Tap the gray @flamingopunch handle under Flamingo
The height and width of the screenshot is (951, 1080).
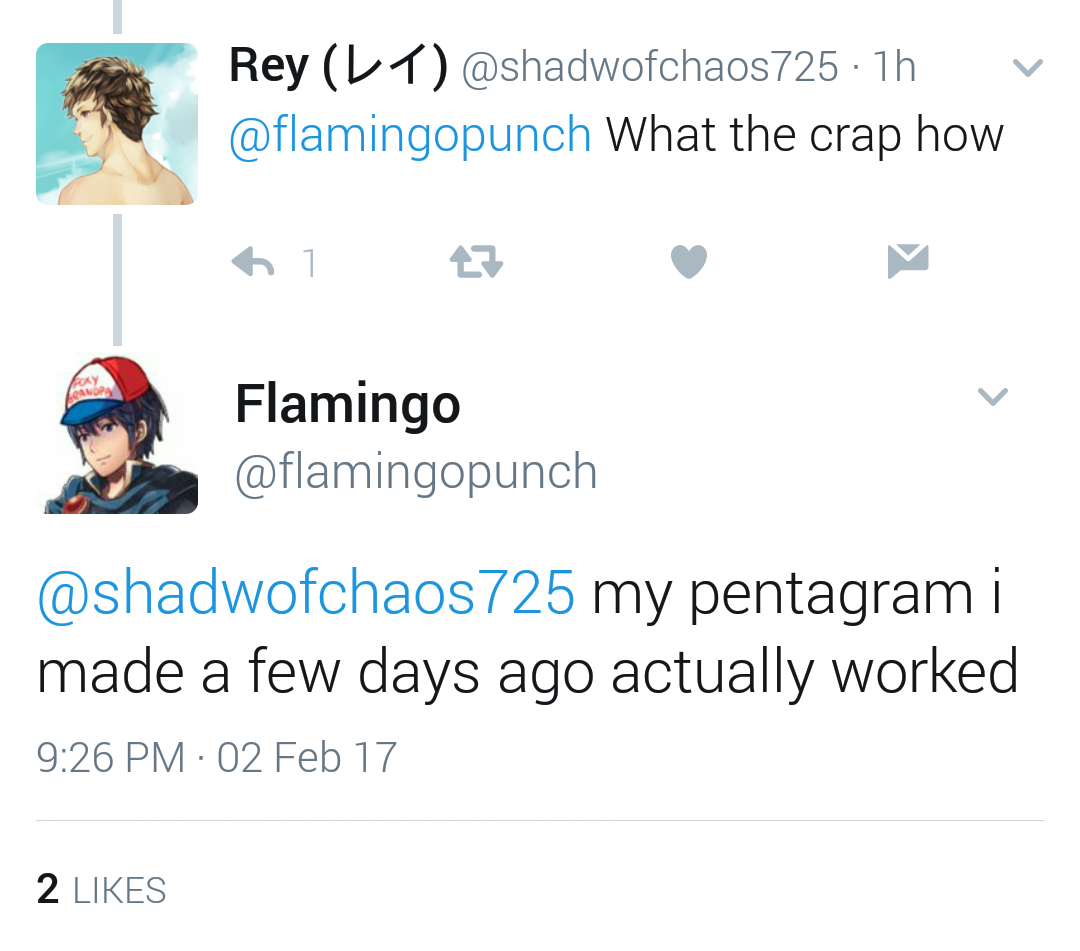tap(416, 471)
